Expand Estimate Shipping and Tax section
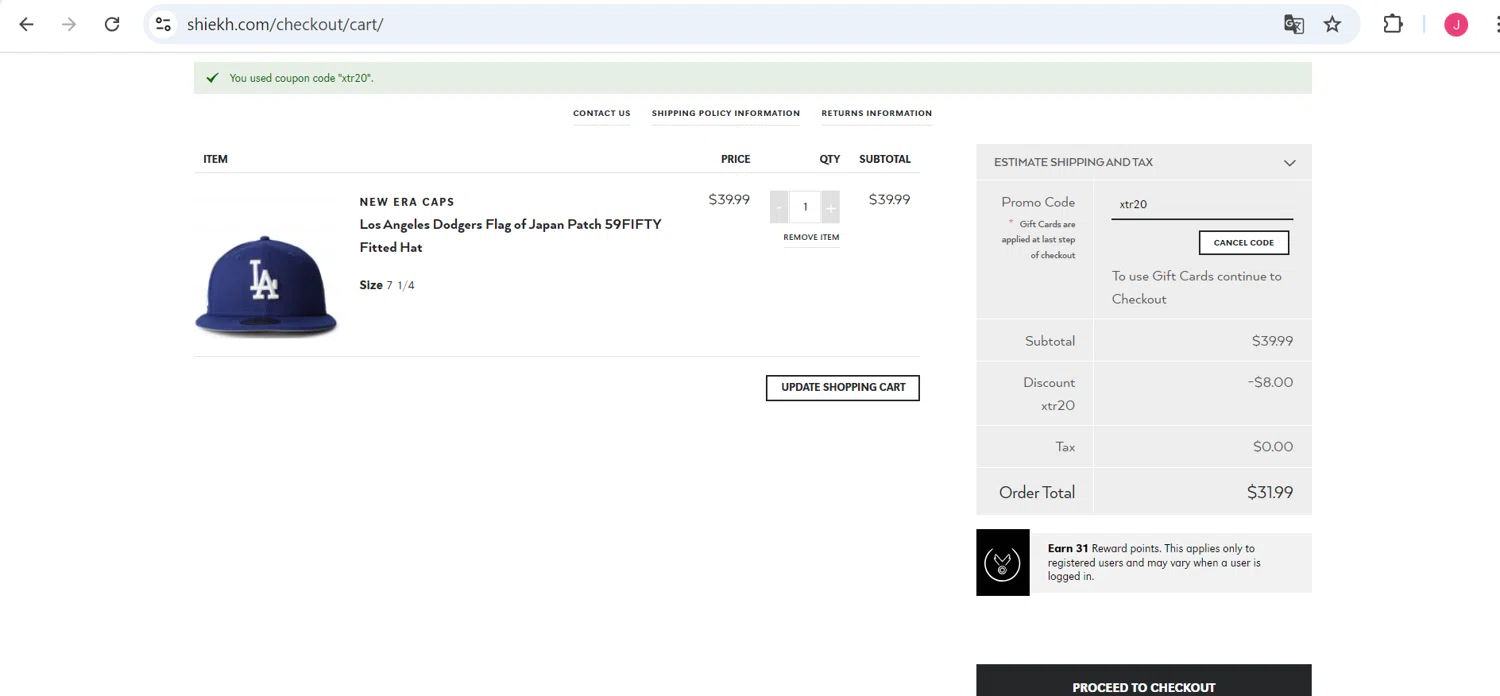Image resolution: width=1500 pixels, height=696 pixels. click(1144, 162)
